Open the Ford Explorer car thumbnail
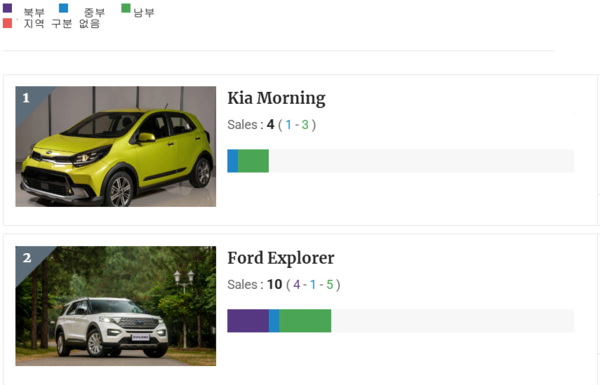The width and height of the screenshot is (600, 385). pyautogui.click(x=116, y=306)
